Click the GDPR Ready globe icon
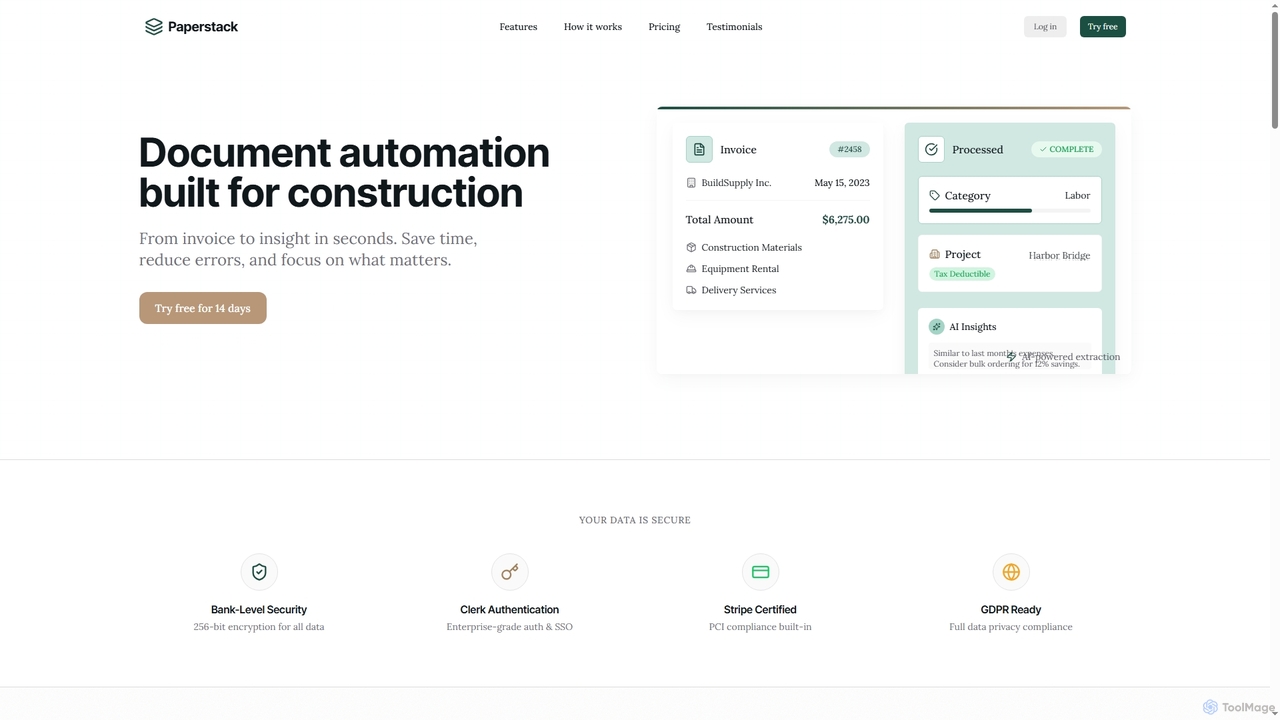 point(1011,572)
